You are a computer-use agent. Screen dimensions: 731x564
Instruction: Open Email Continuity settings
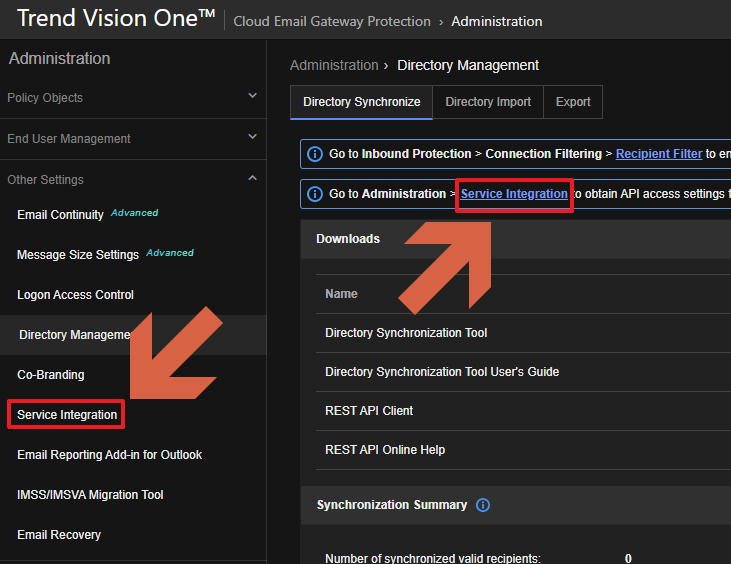60,215
